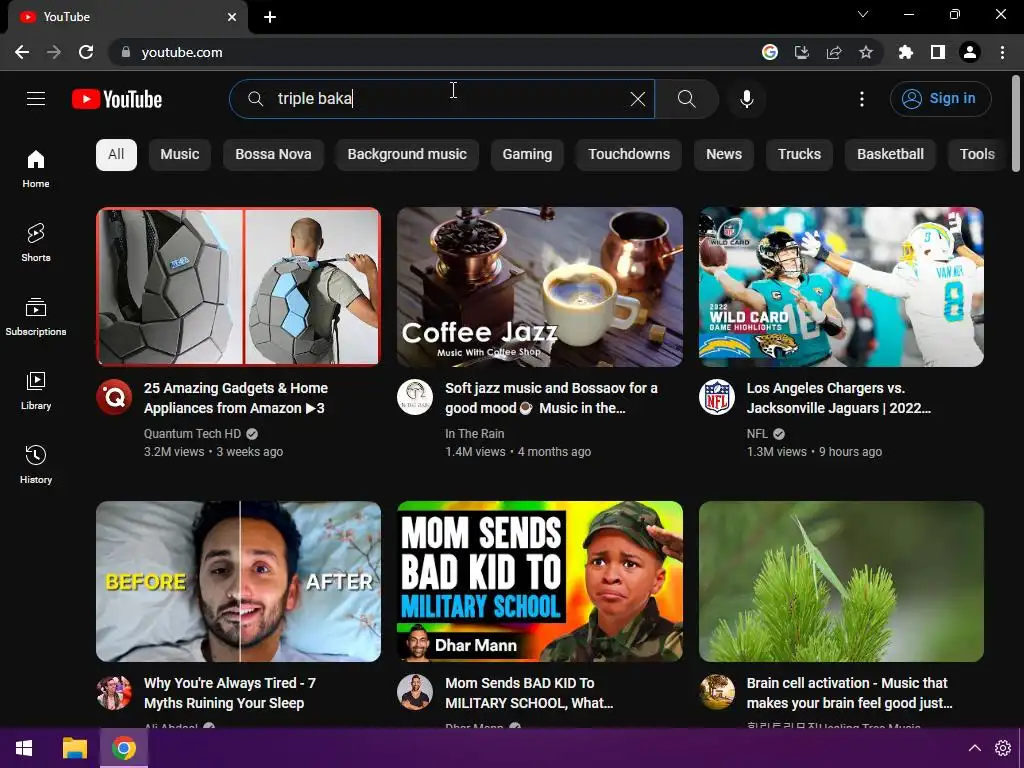Click the page vertical scrollbar
The height and width of the screenshot is (768, 1024).
[1016, 124]
